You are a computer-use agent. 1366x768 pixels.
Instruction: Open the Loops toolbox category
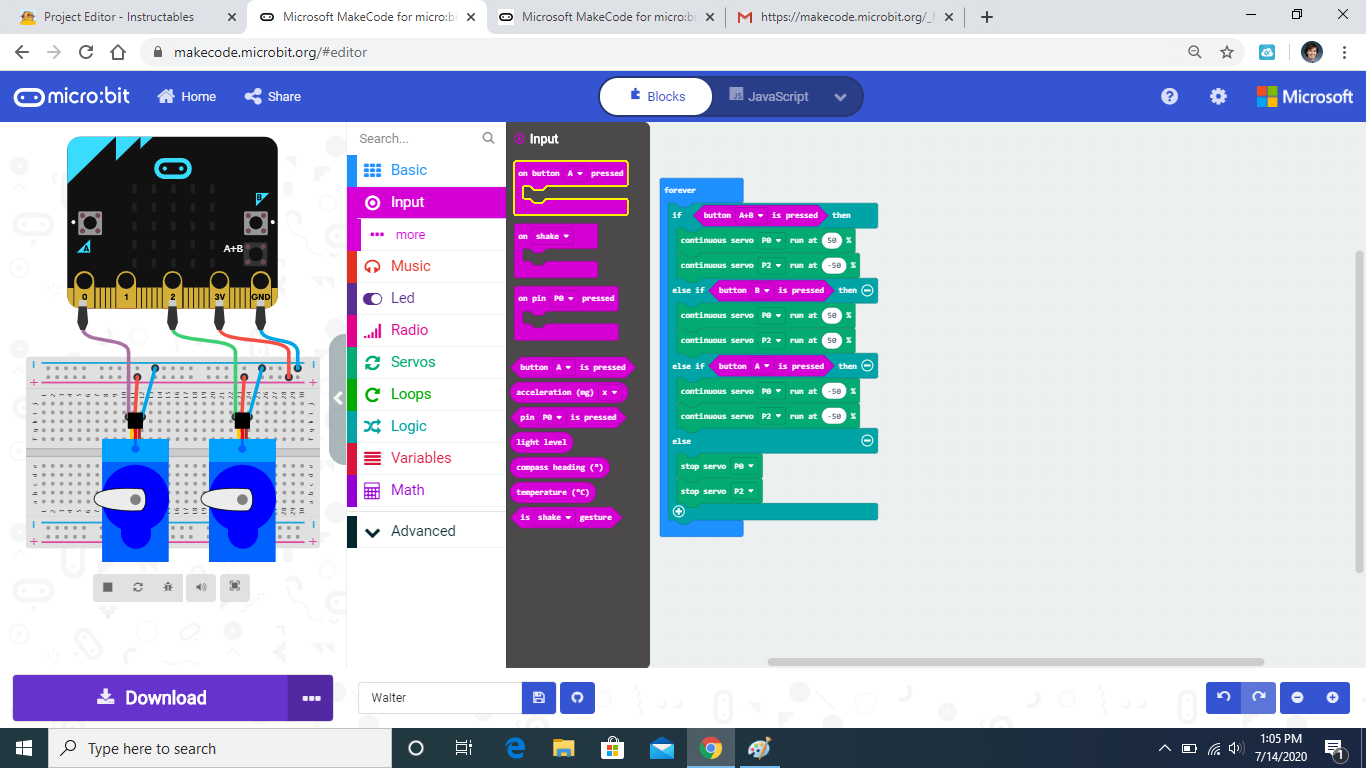click(x=426, y=394)
